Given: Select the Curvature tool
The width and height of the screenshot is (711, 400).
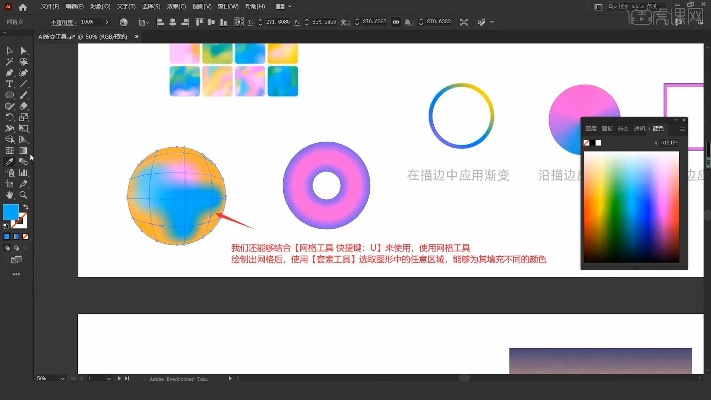Looking at the screenshot, I should pyautogui.click(x=24, y=73).
